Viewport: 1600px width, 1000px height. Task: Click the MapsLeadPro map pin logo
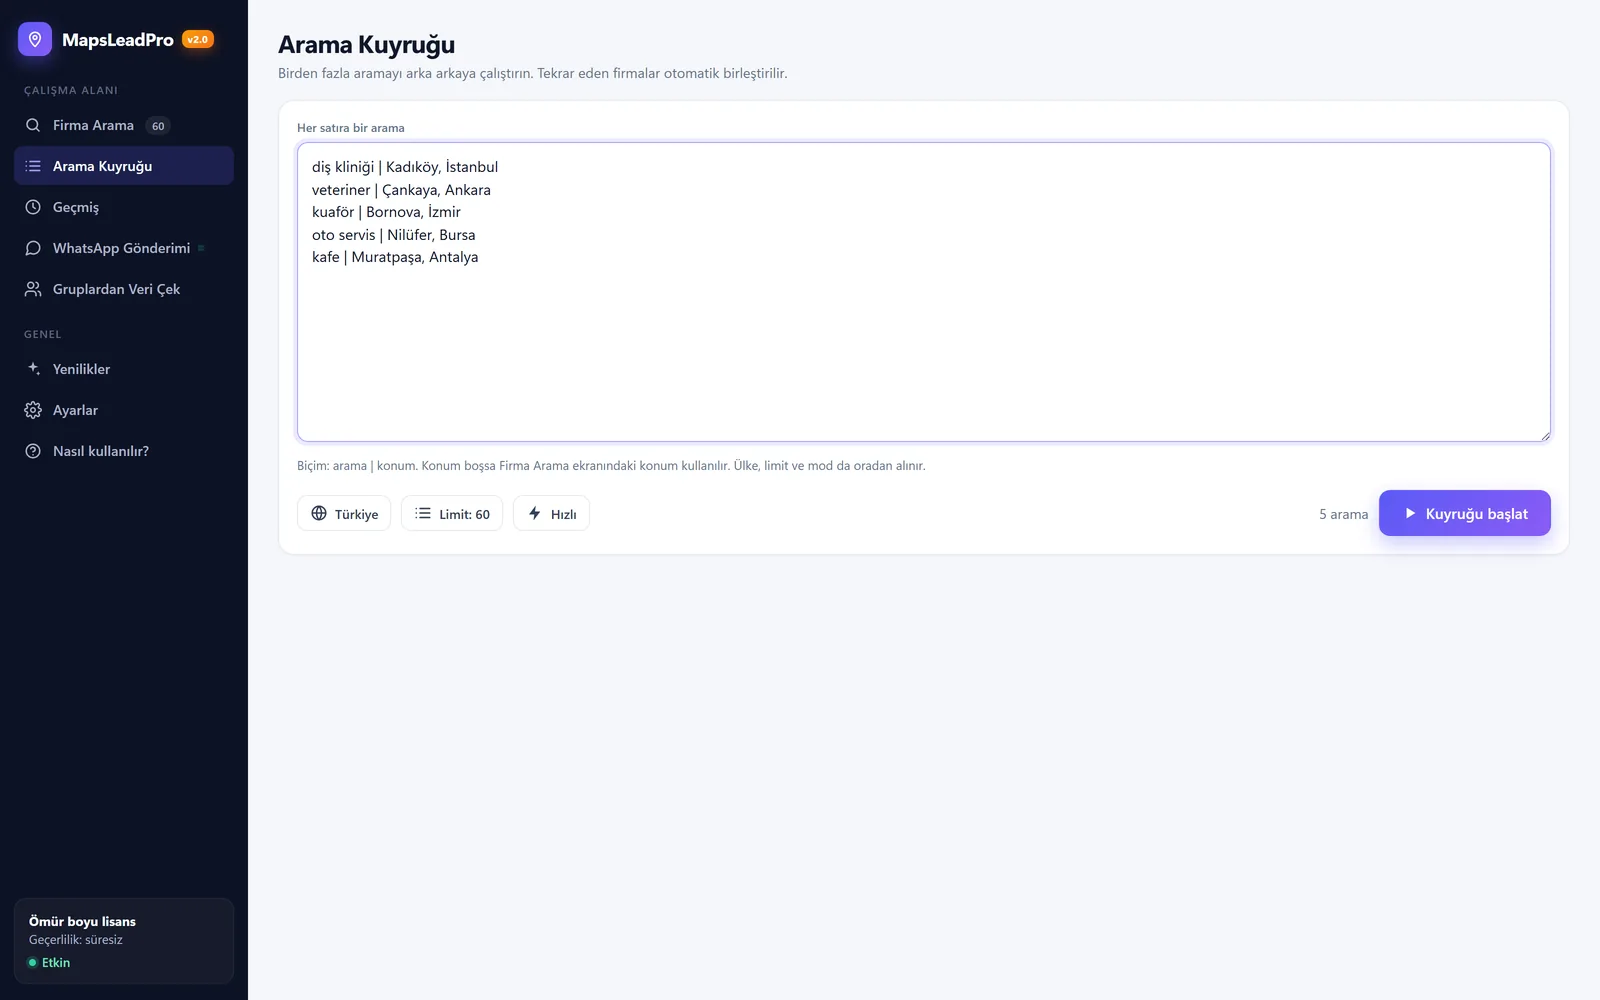pyautogui.click(x=35, y=39)
